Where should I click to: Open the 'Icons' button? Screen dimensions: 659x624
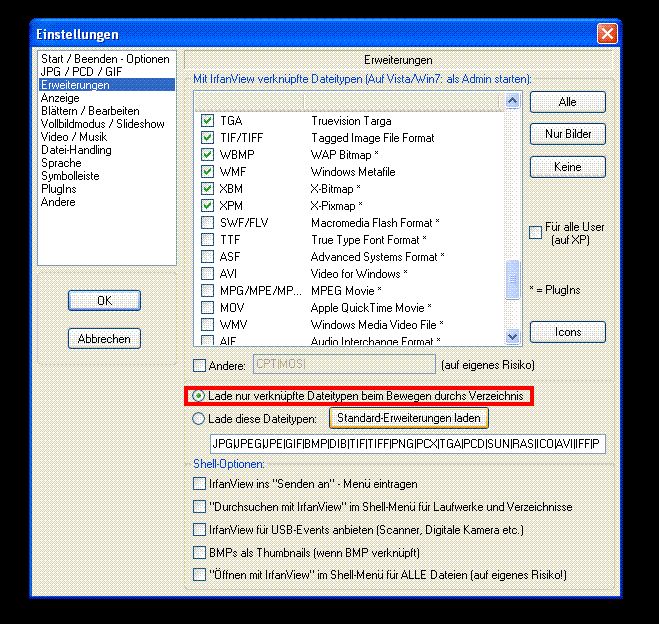tap(567, 332)
